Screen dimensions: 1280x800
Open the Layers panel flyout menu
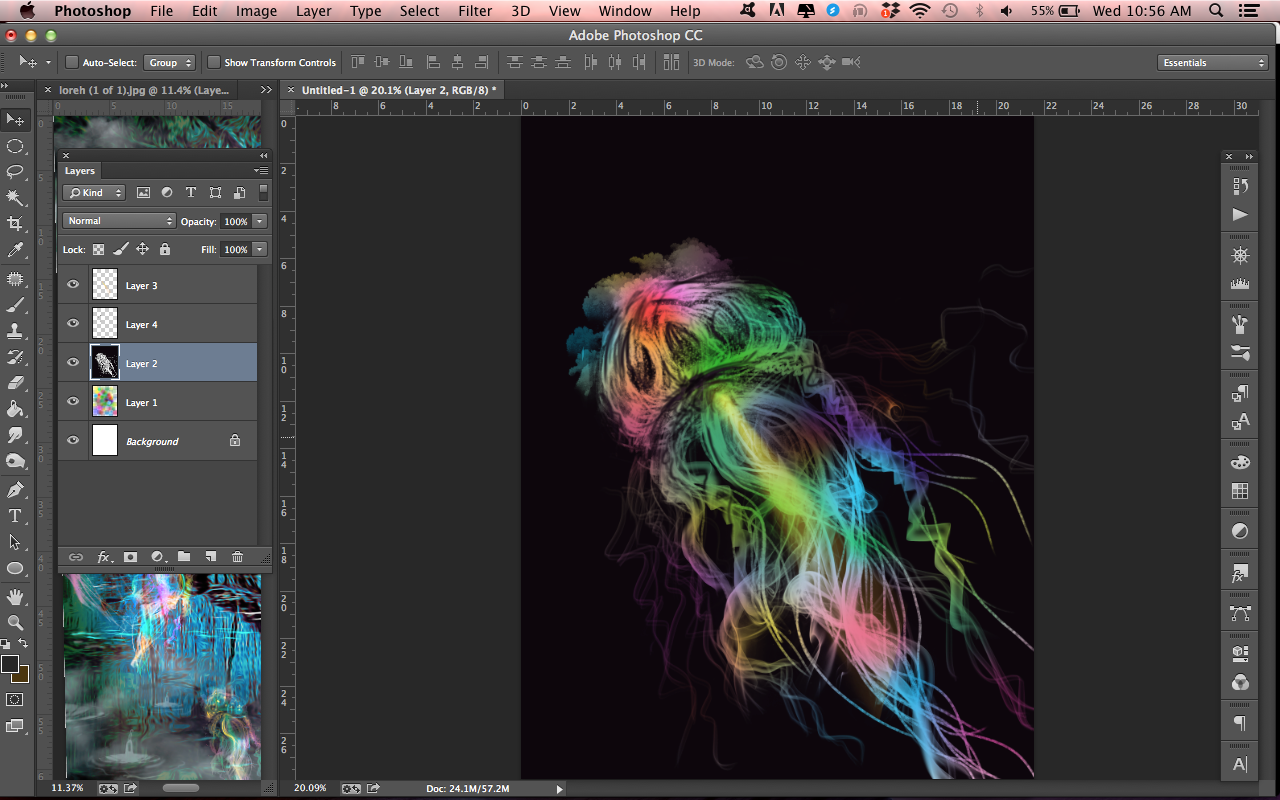coord(261,171)
